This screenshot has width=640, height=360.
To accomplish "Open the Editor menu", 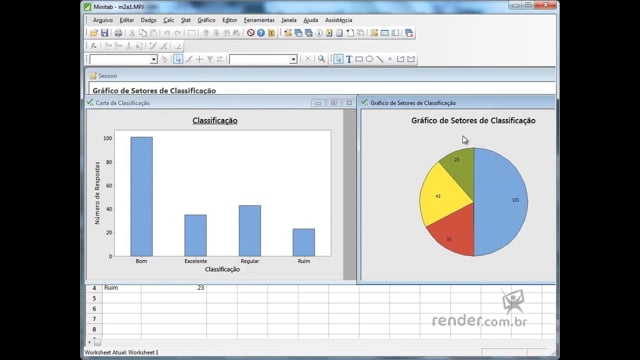I will [230, 20].
